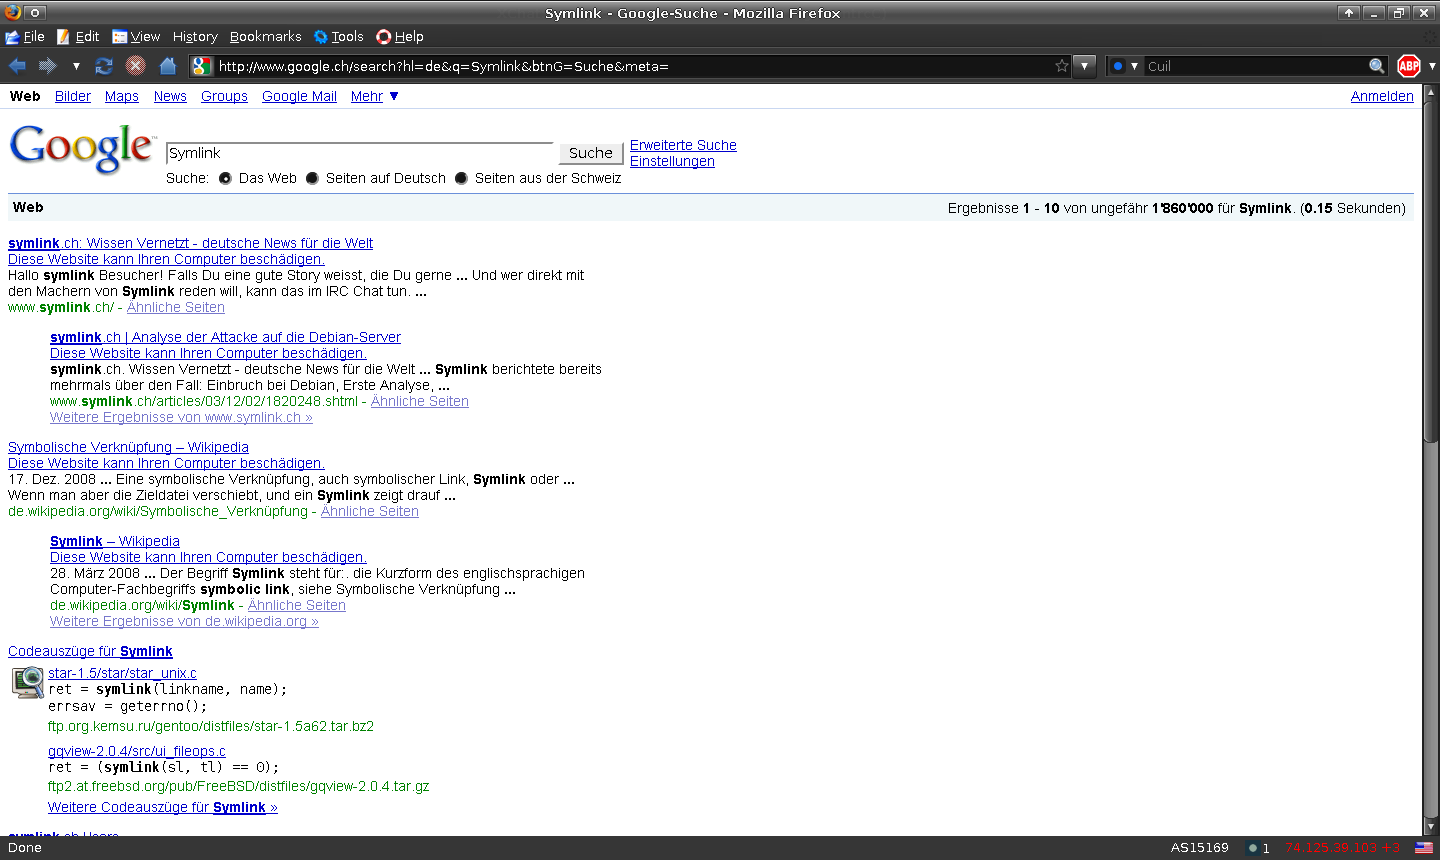Click the Suche button
Viewport: 1440px width, 860px height.
coord(590,153)
